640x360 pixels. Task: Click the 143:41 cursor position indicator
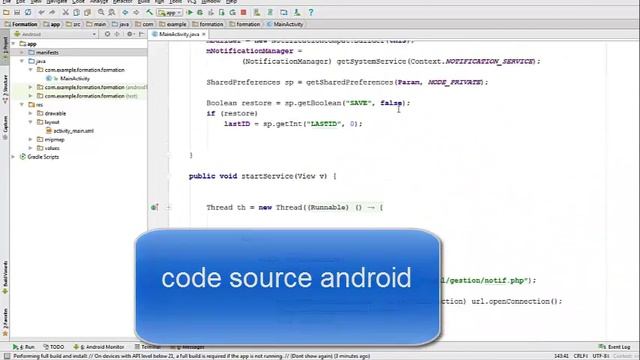[562, 356]
